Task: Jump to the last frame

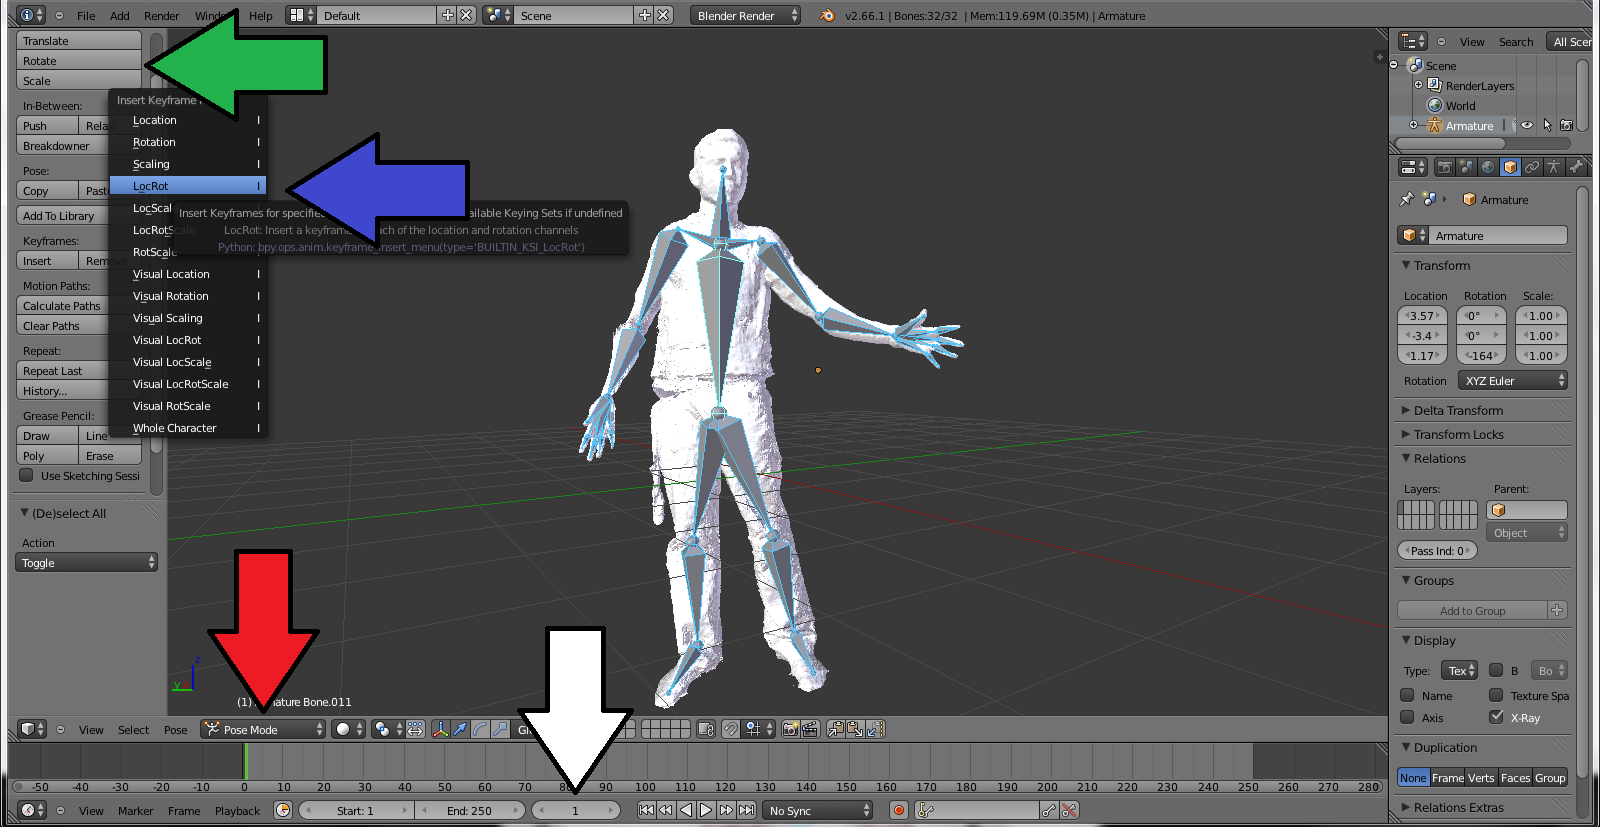Action: click(x=746, y=810)
